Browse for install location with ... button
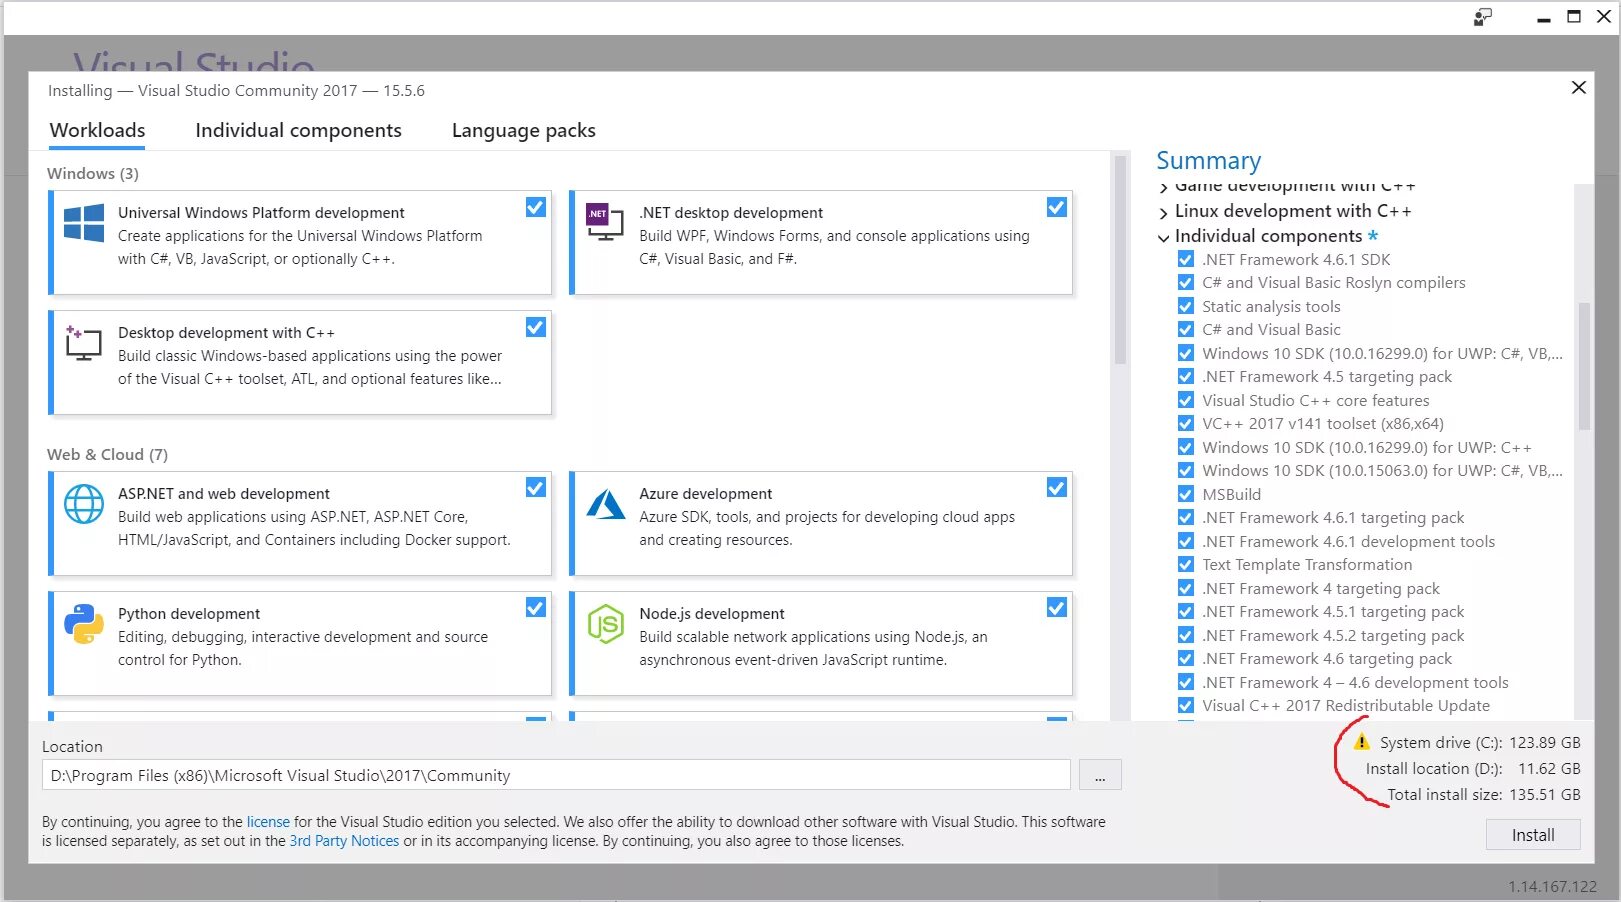 click(1100, 775)
